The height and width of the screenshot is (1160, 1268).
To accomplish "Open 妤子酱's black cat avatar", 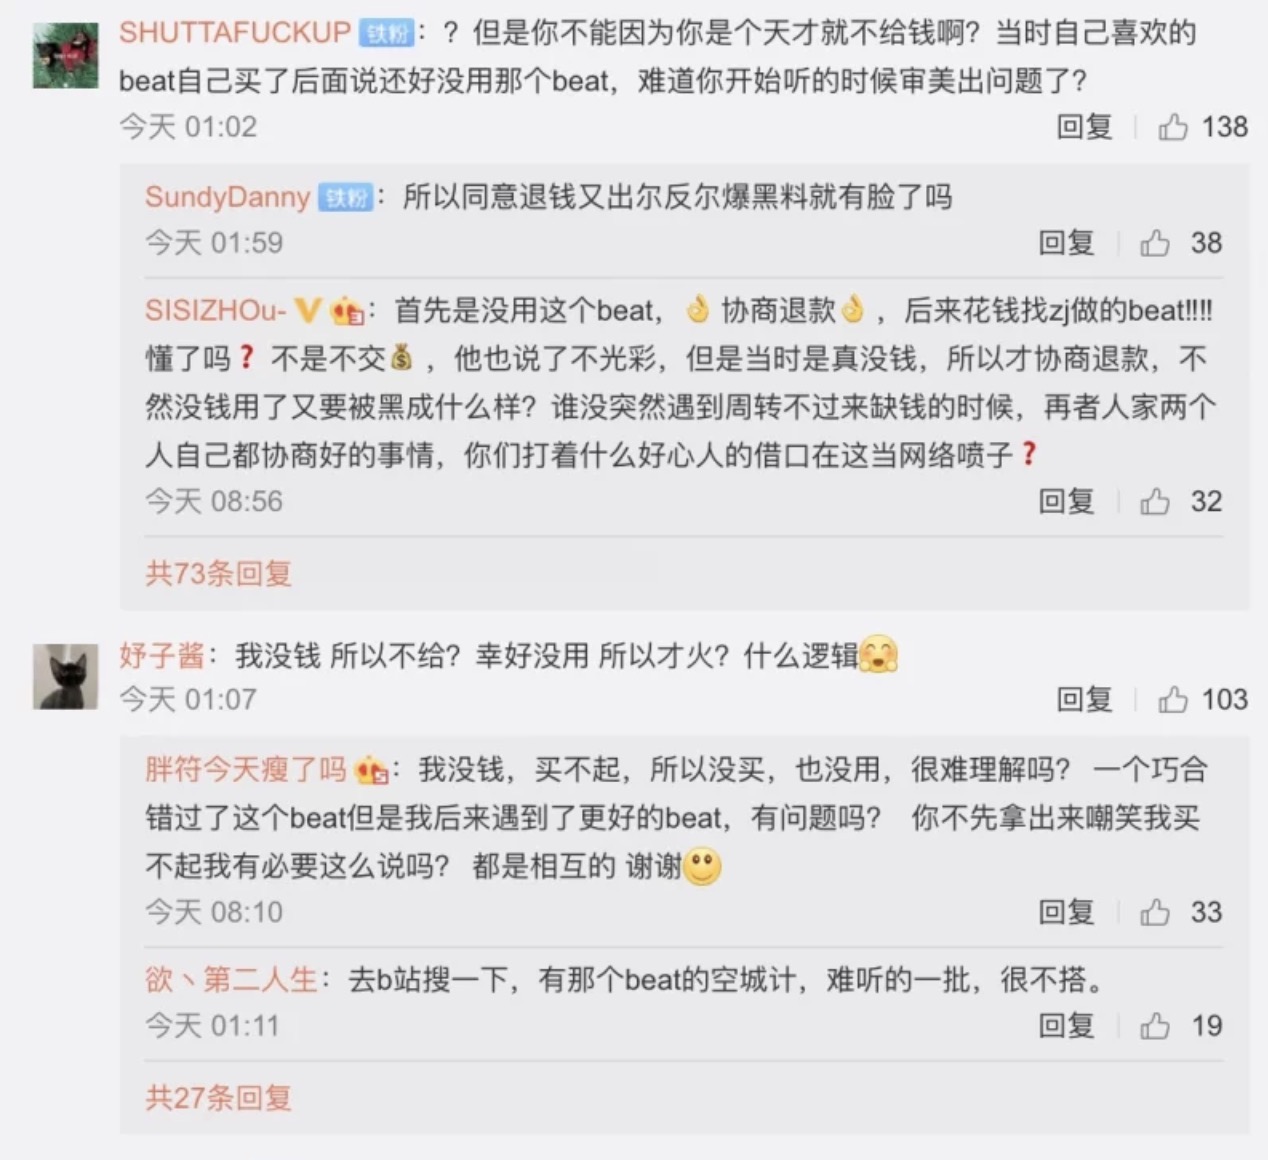I will [66, 677].
